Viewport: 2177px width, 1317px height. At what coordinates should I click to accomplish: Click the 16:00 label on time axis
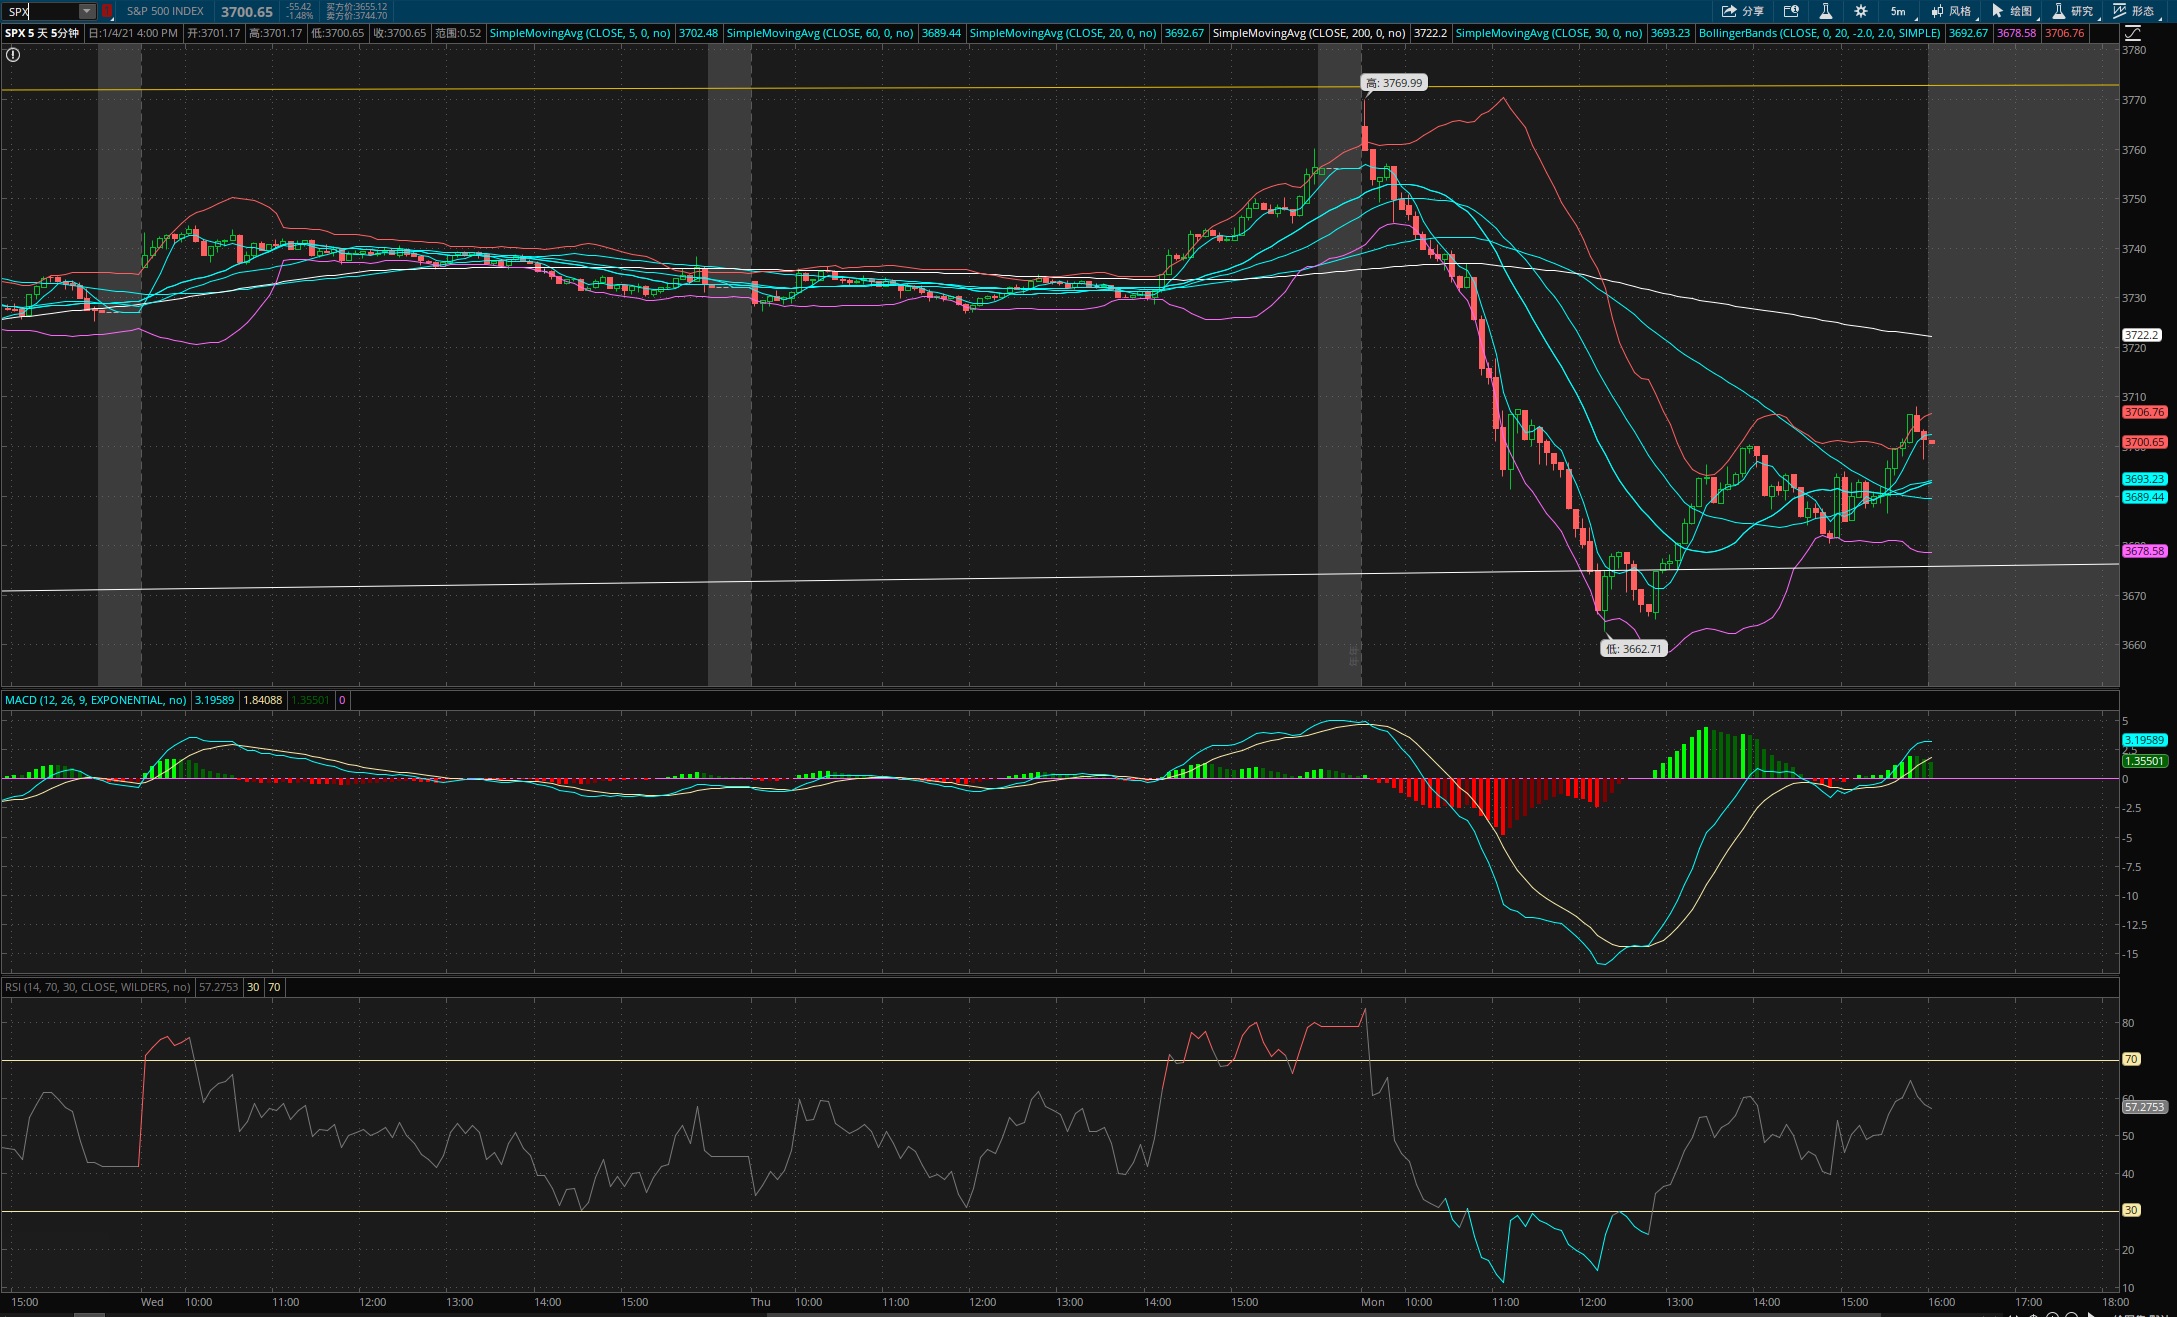click(1941, 1302)
